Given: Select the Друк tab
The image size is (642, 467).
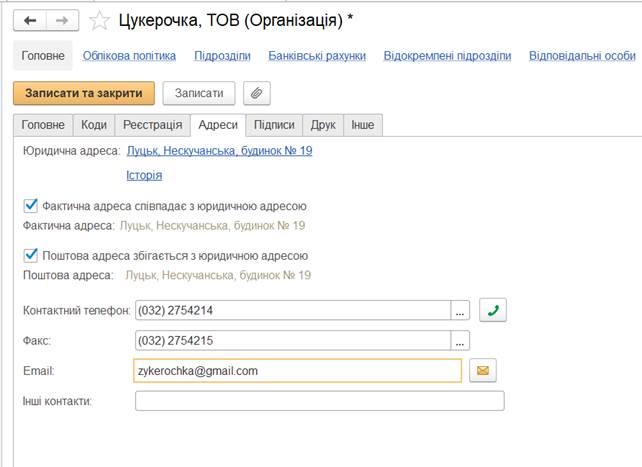Looking at the screenshot, I should 323,125.
